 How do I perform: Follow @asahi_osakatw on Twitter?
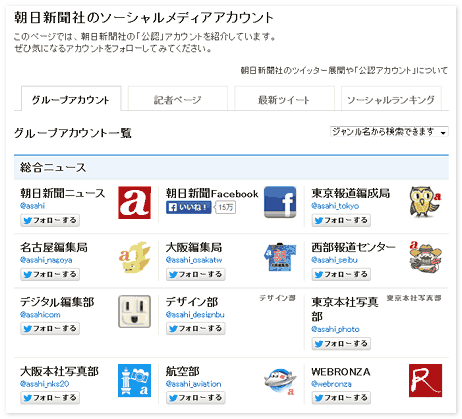click(196, 274)
